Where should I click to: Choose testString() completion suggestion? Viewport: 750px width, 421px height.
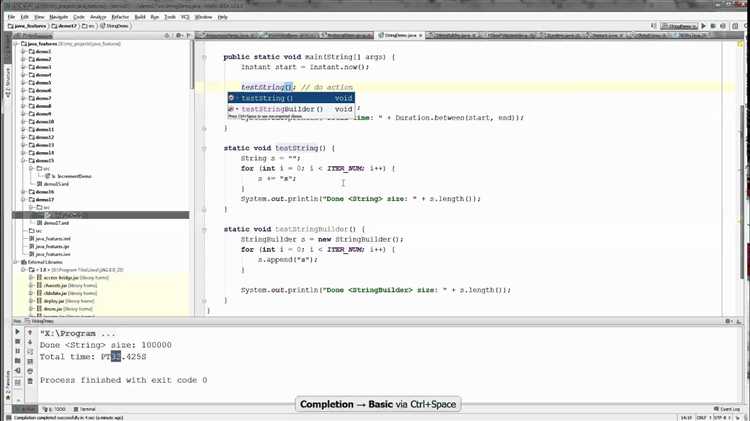291,98
